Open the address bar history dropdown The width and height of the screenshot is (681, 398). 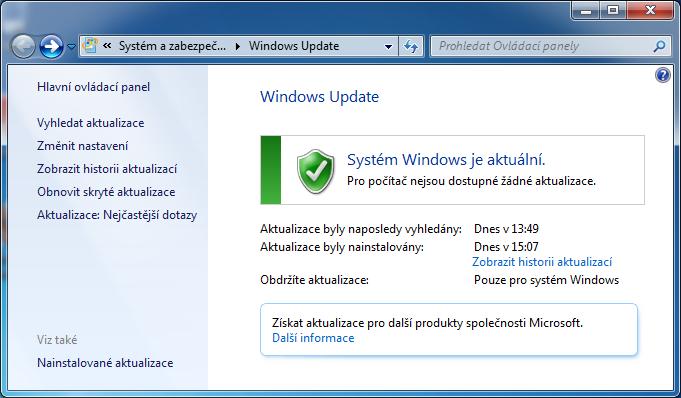point(388,46)
